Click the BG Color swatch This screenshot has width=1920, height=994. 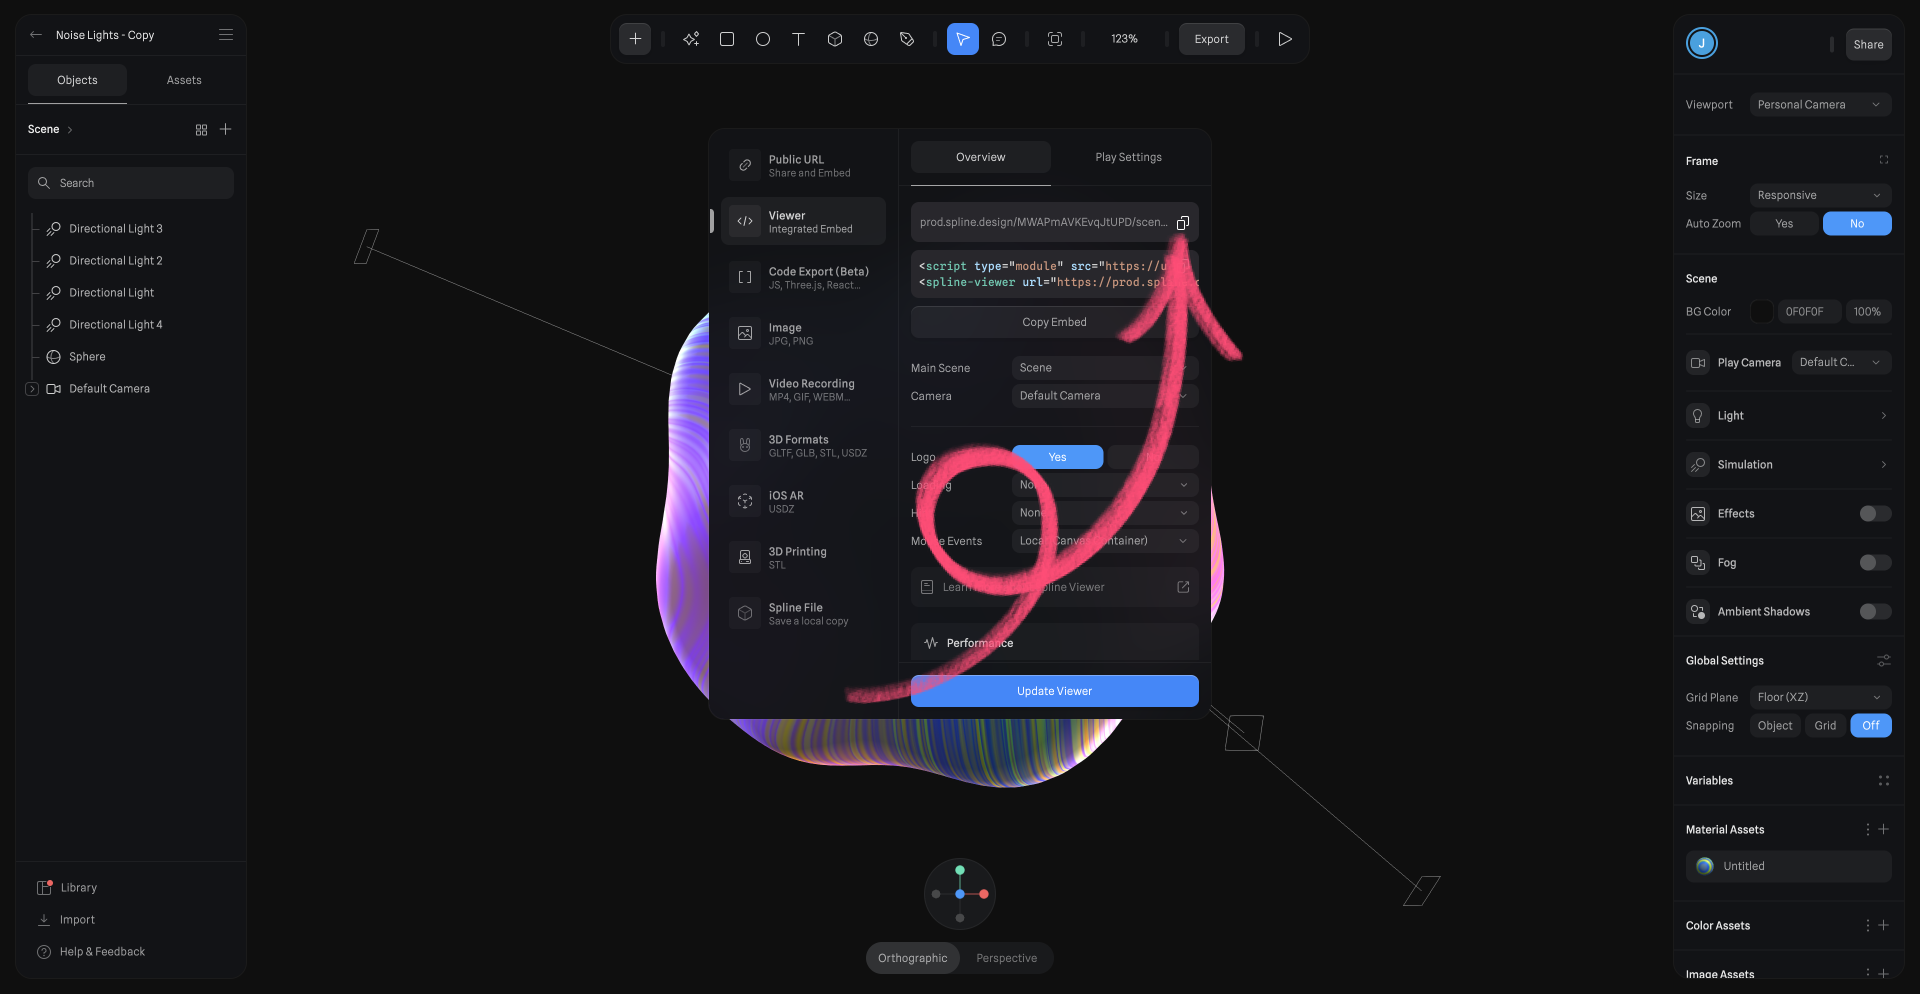(1762, 311)
